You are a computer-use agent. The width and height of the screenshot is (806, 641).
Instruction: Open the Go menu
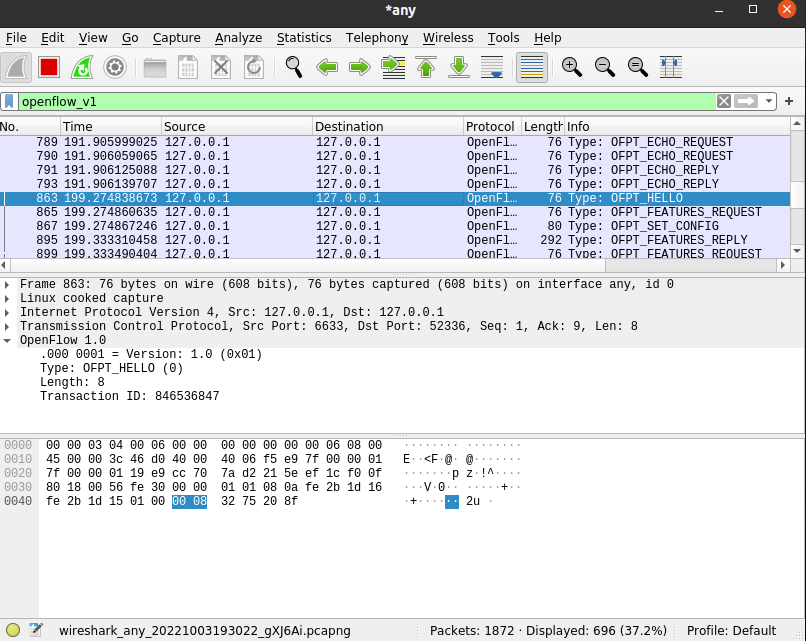(130, 38)
